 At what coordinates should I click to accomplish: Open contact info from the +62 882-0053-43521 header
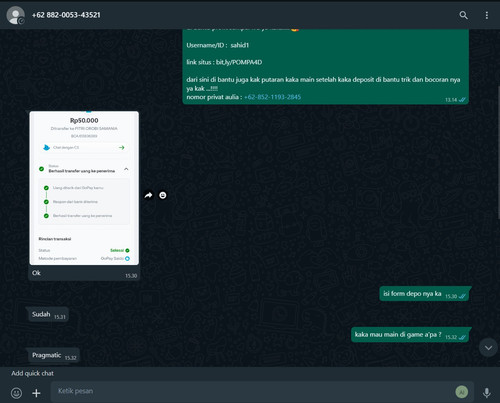pyautogui.click(x=66, y=15)
